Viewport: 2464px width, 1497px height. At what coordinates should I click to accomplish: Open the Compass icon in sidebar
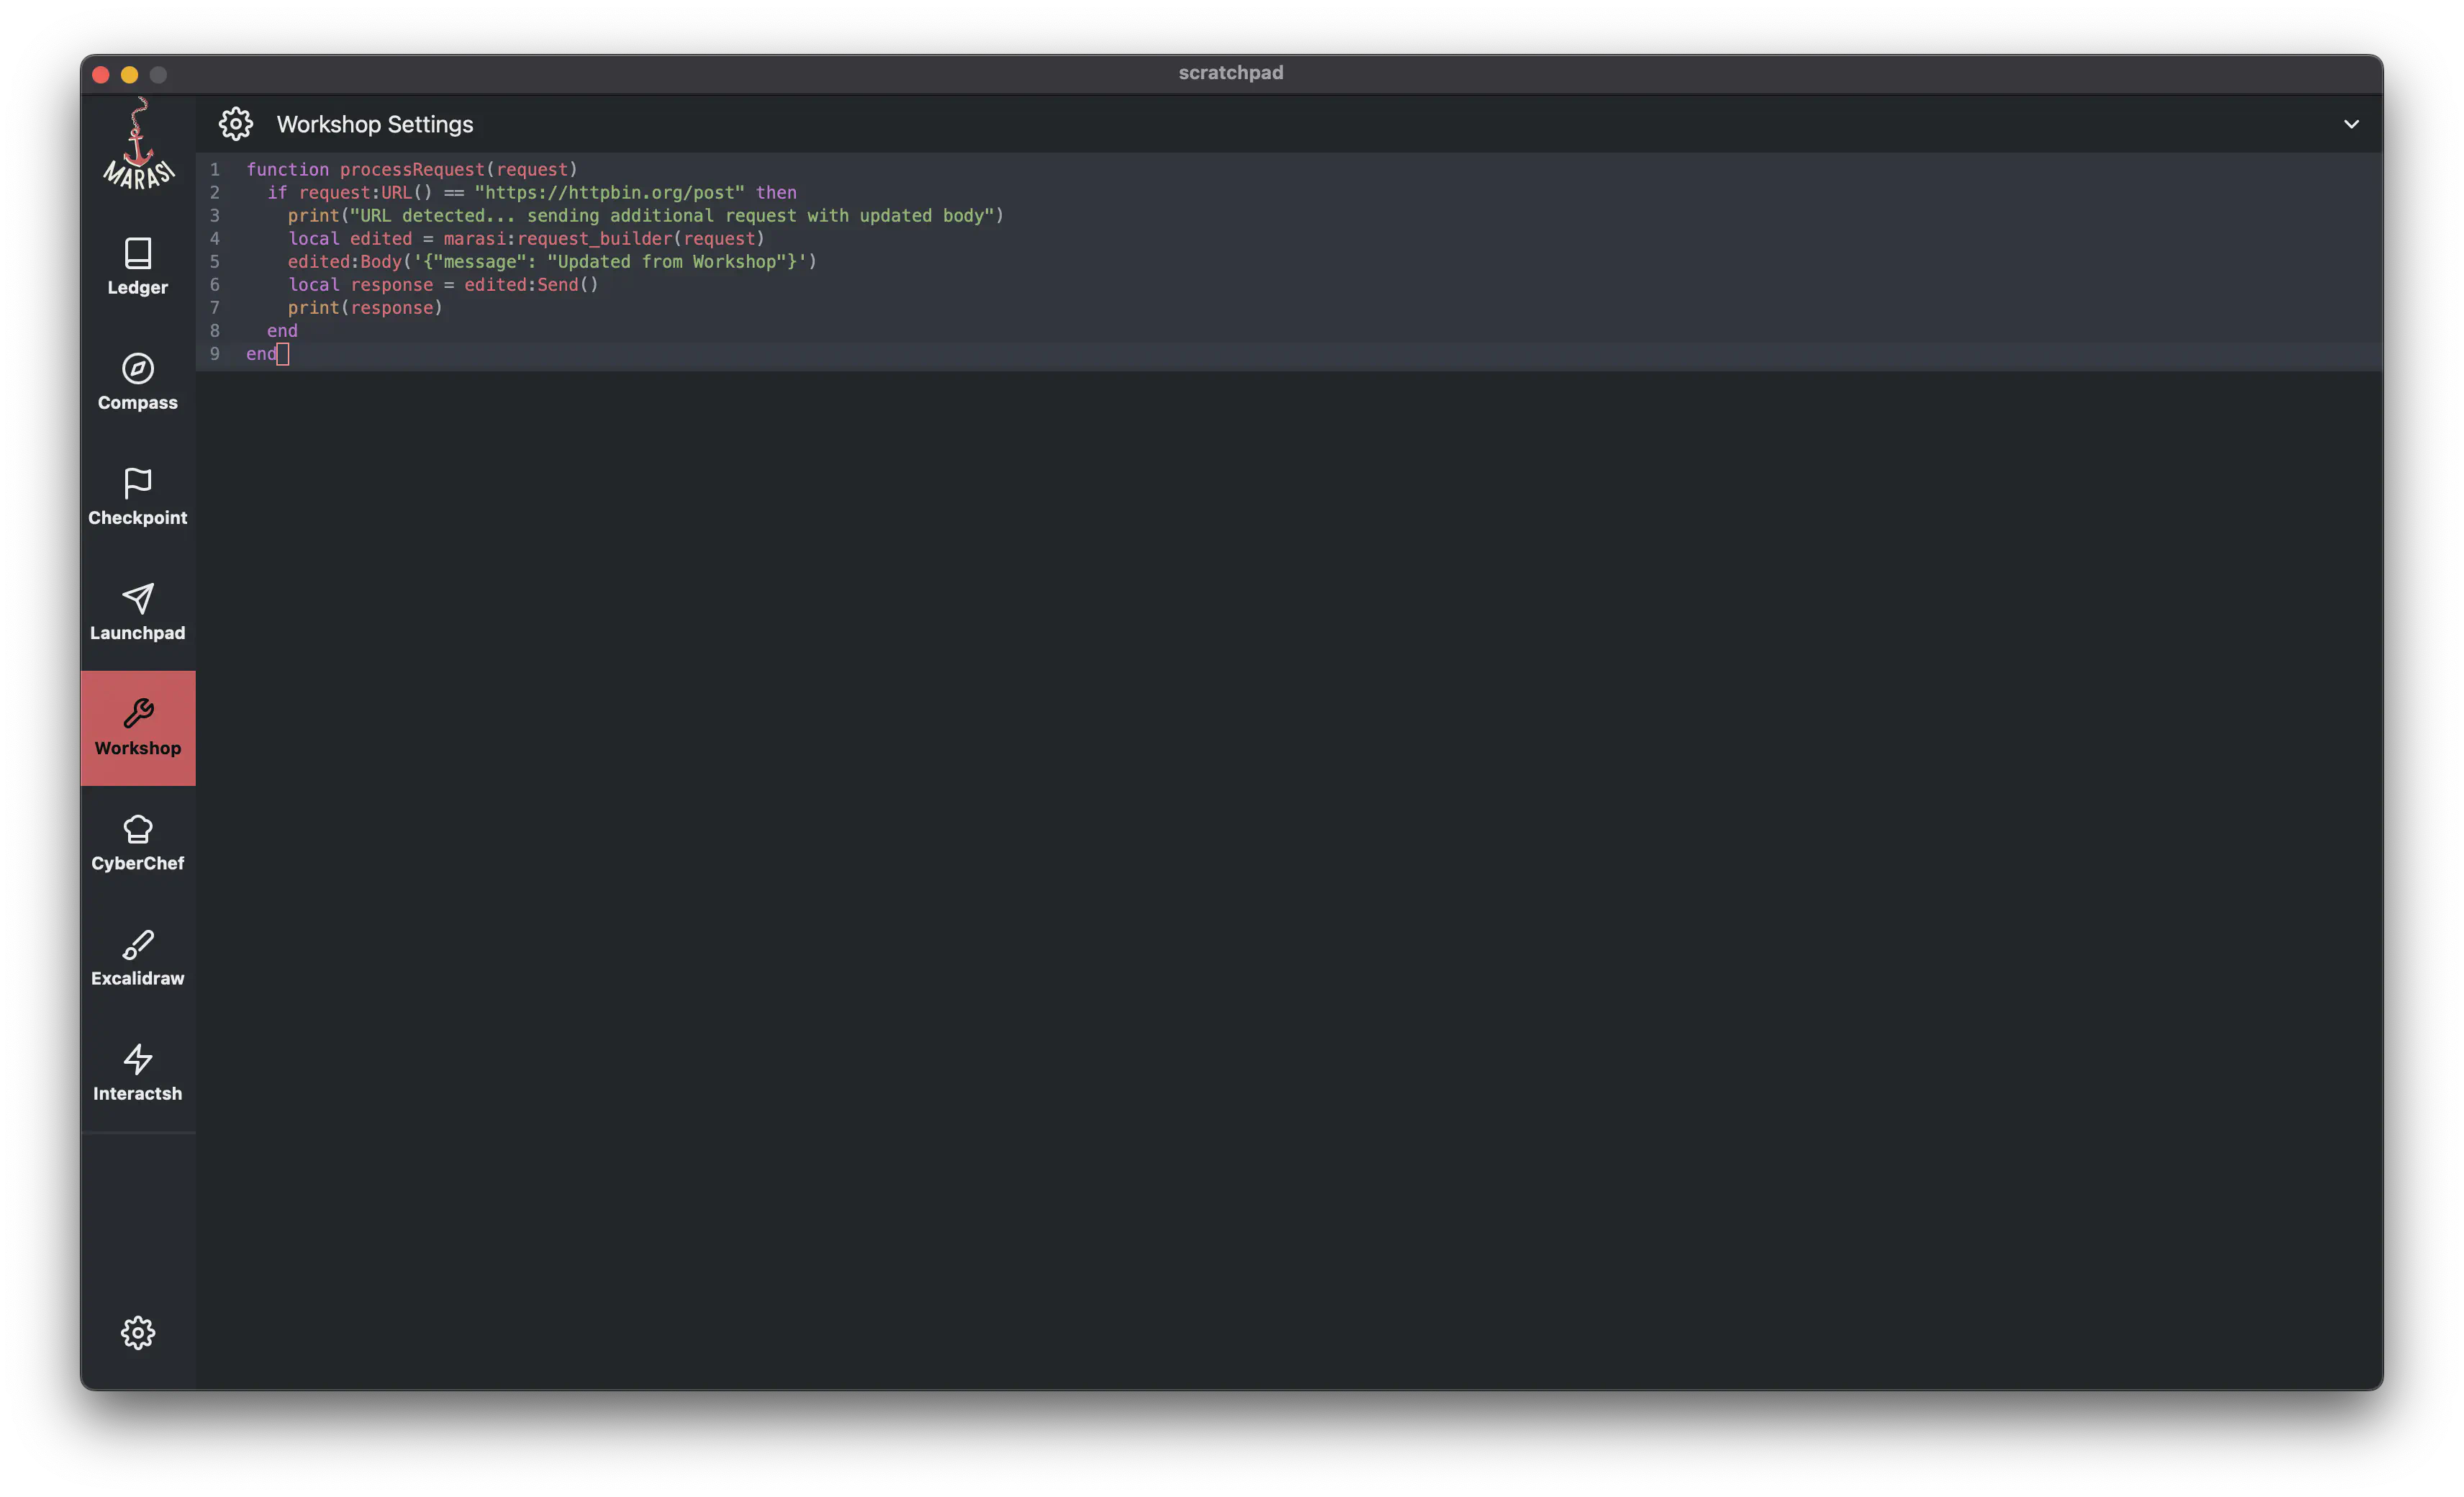pyautogui.click(x=138, y=369)
